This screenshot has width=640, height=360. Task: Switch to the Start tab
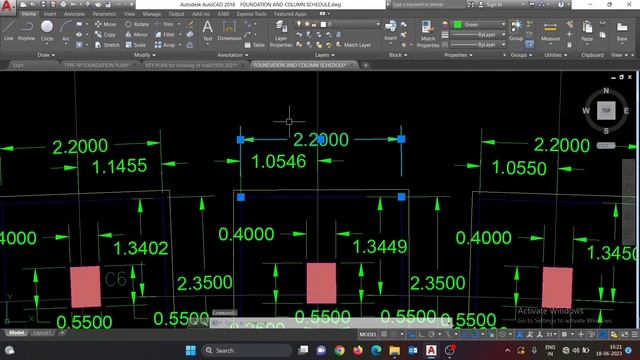point(18,65)
